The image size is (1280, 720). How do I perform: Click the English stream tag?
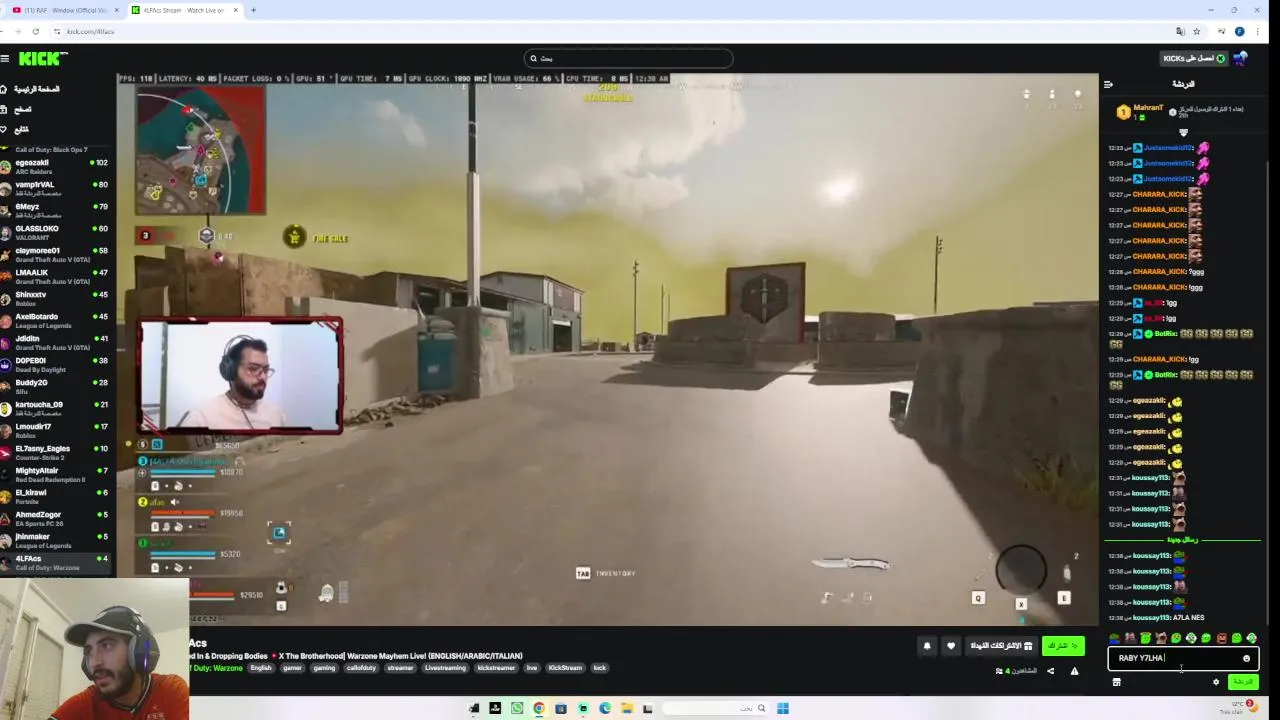point(261,668)
